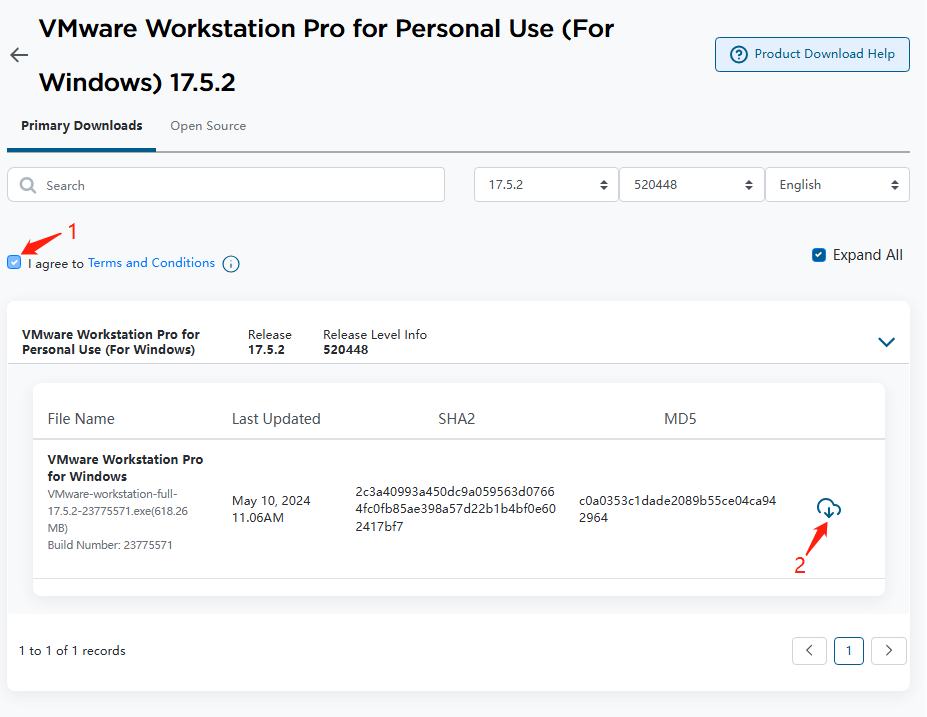Open the Terms and Conditions link
The image size is (927, 717).
point(151,262)
